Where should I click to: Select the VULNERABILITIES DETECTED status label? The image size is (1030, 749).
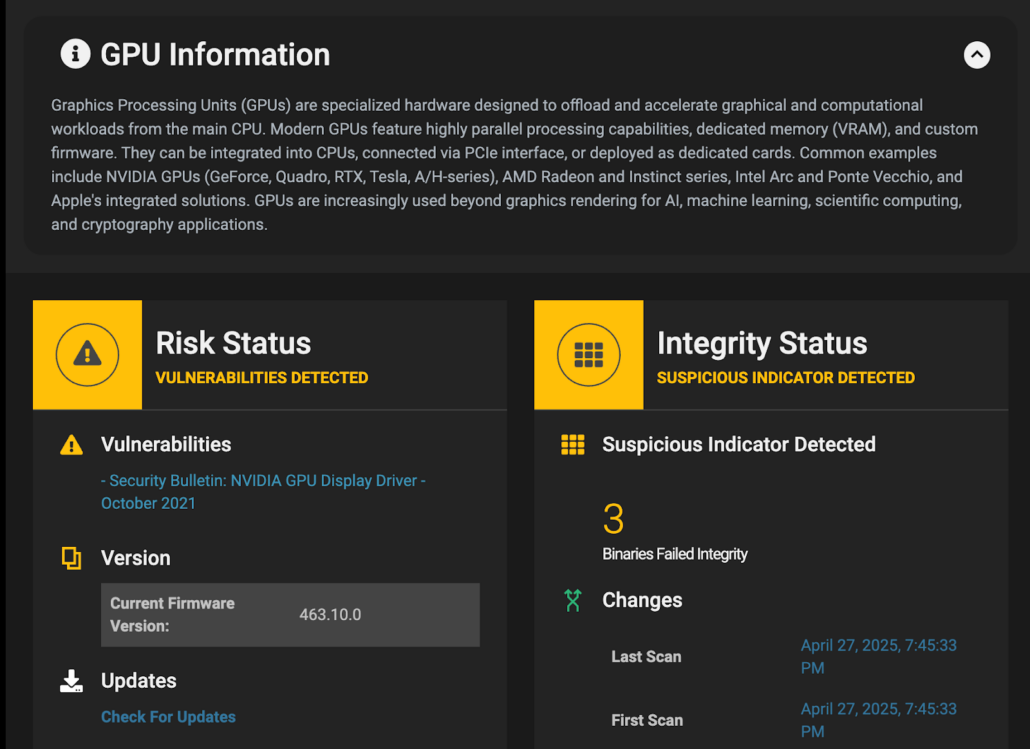pyautogui.click(x=262, y=378)
